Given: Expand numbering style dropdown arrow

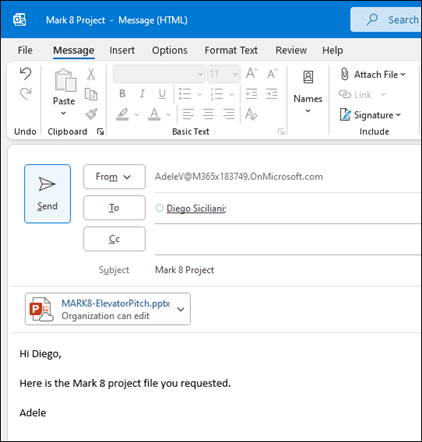Looking at the screenshot, I should (231, 94).
